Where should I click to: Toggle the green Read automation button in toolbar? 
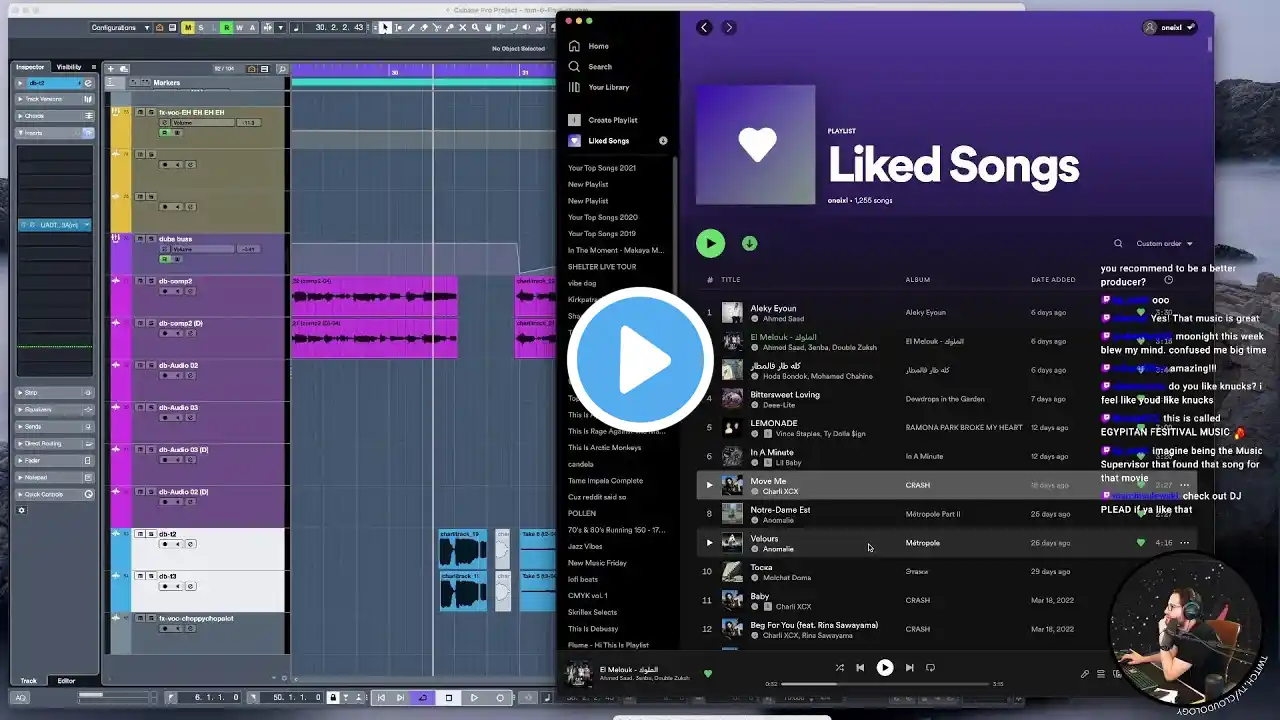point(227,28)
